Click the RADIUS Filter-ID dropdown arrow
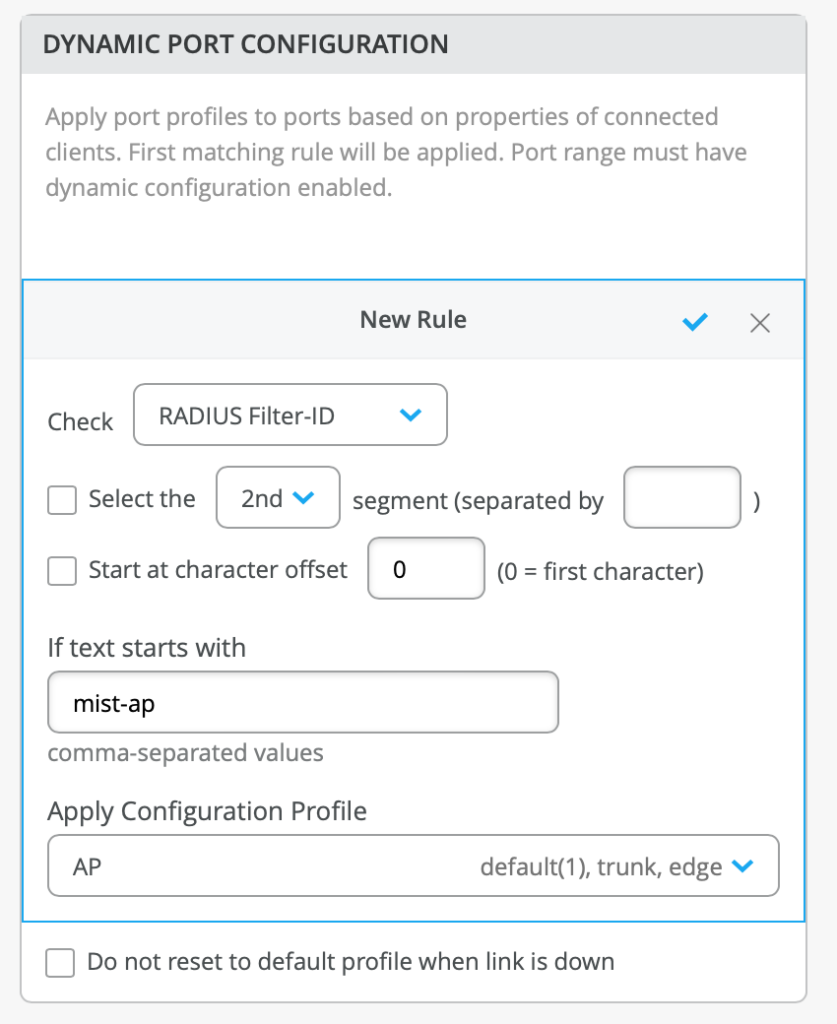 (410, 415)
